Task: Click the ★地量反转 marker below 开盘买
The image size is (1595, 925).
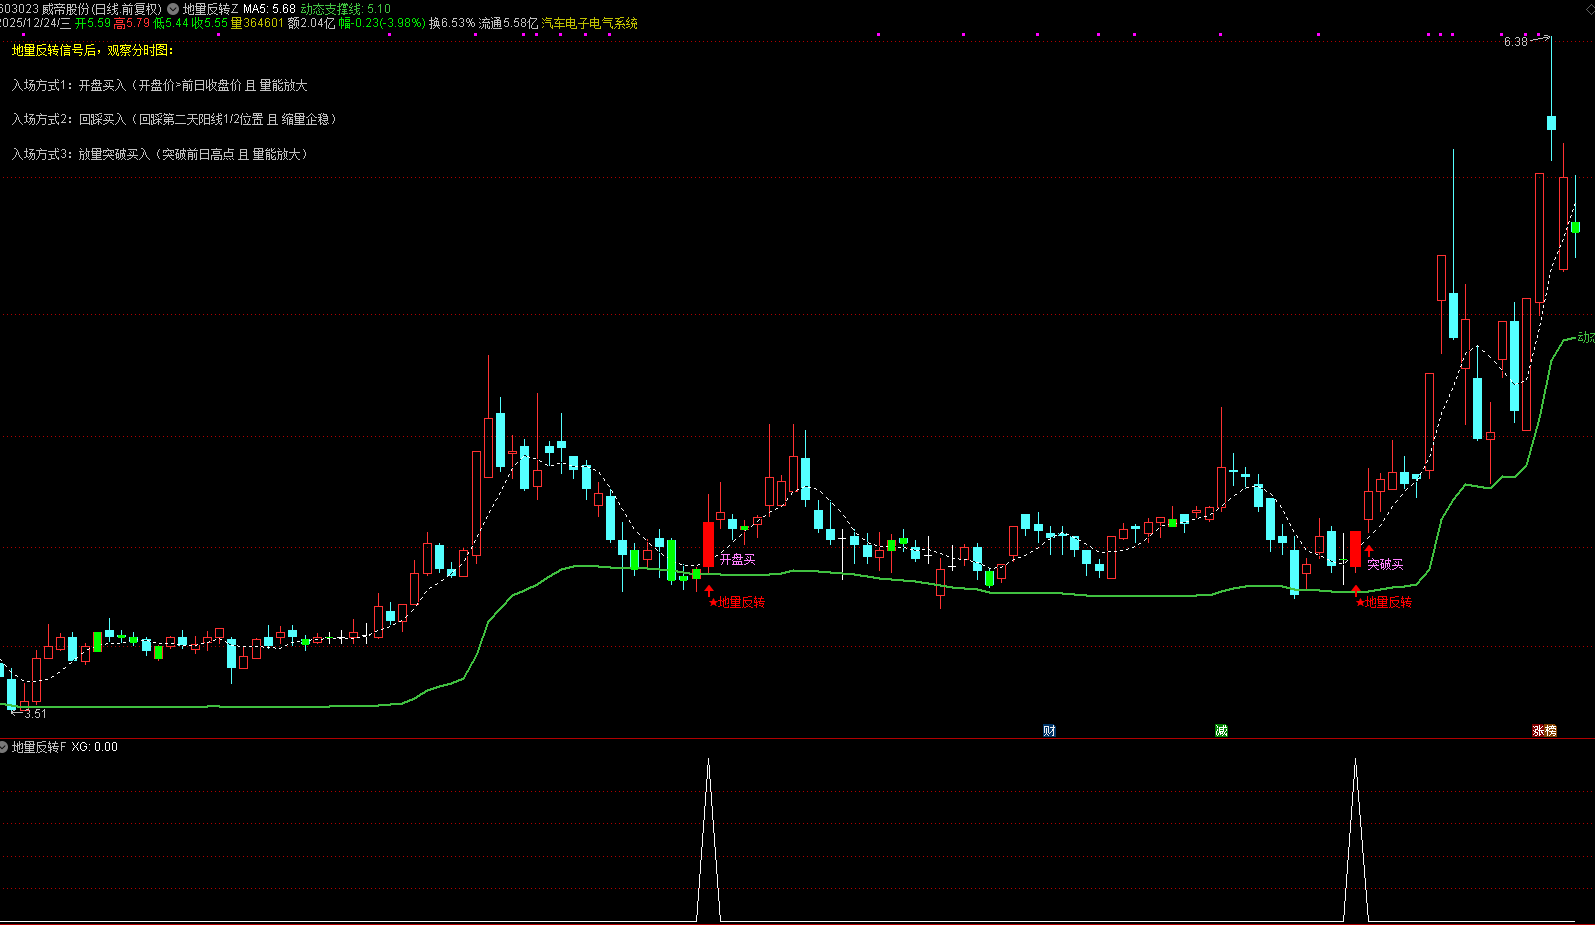Action: click(737, 602)
